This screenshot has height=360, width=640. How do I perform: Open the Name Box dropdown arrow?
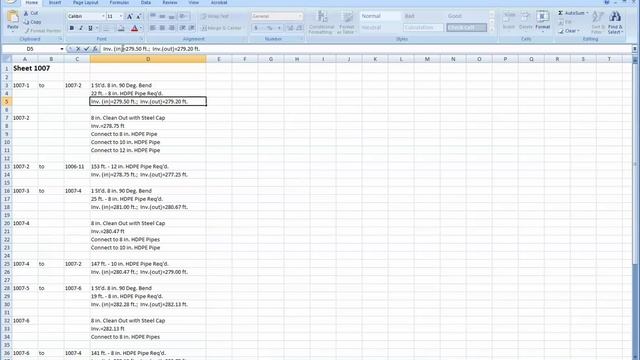point(62,49)
